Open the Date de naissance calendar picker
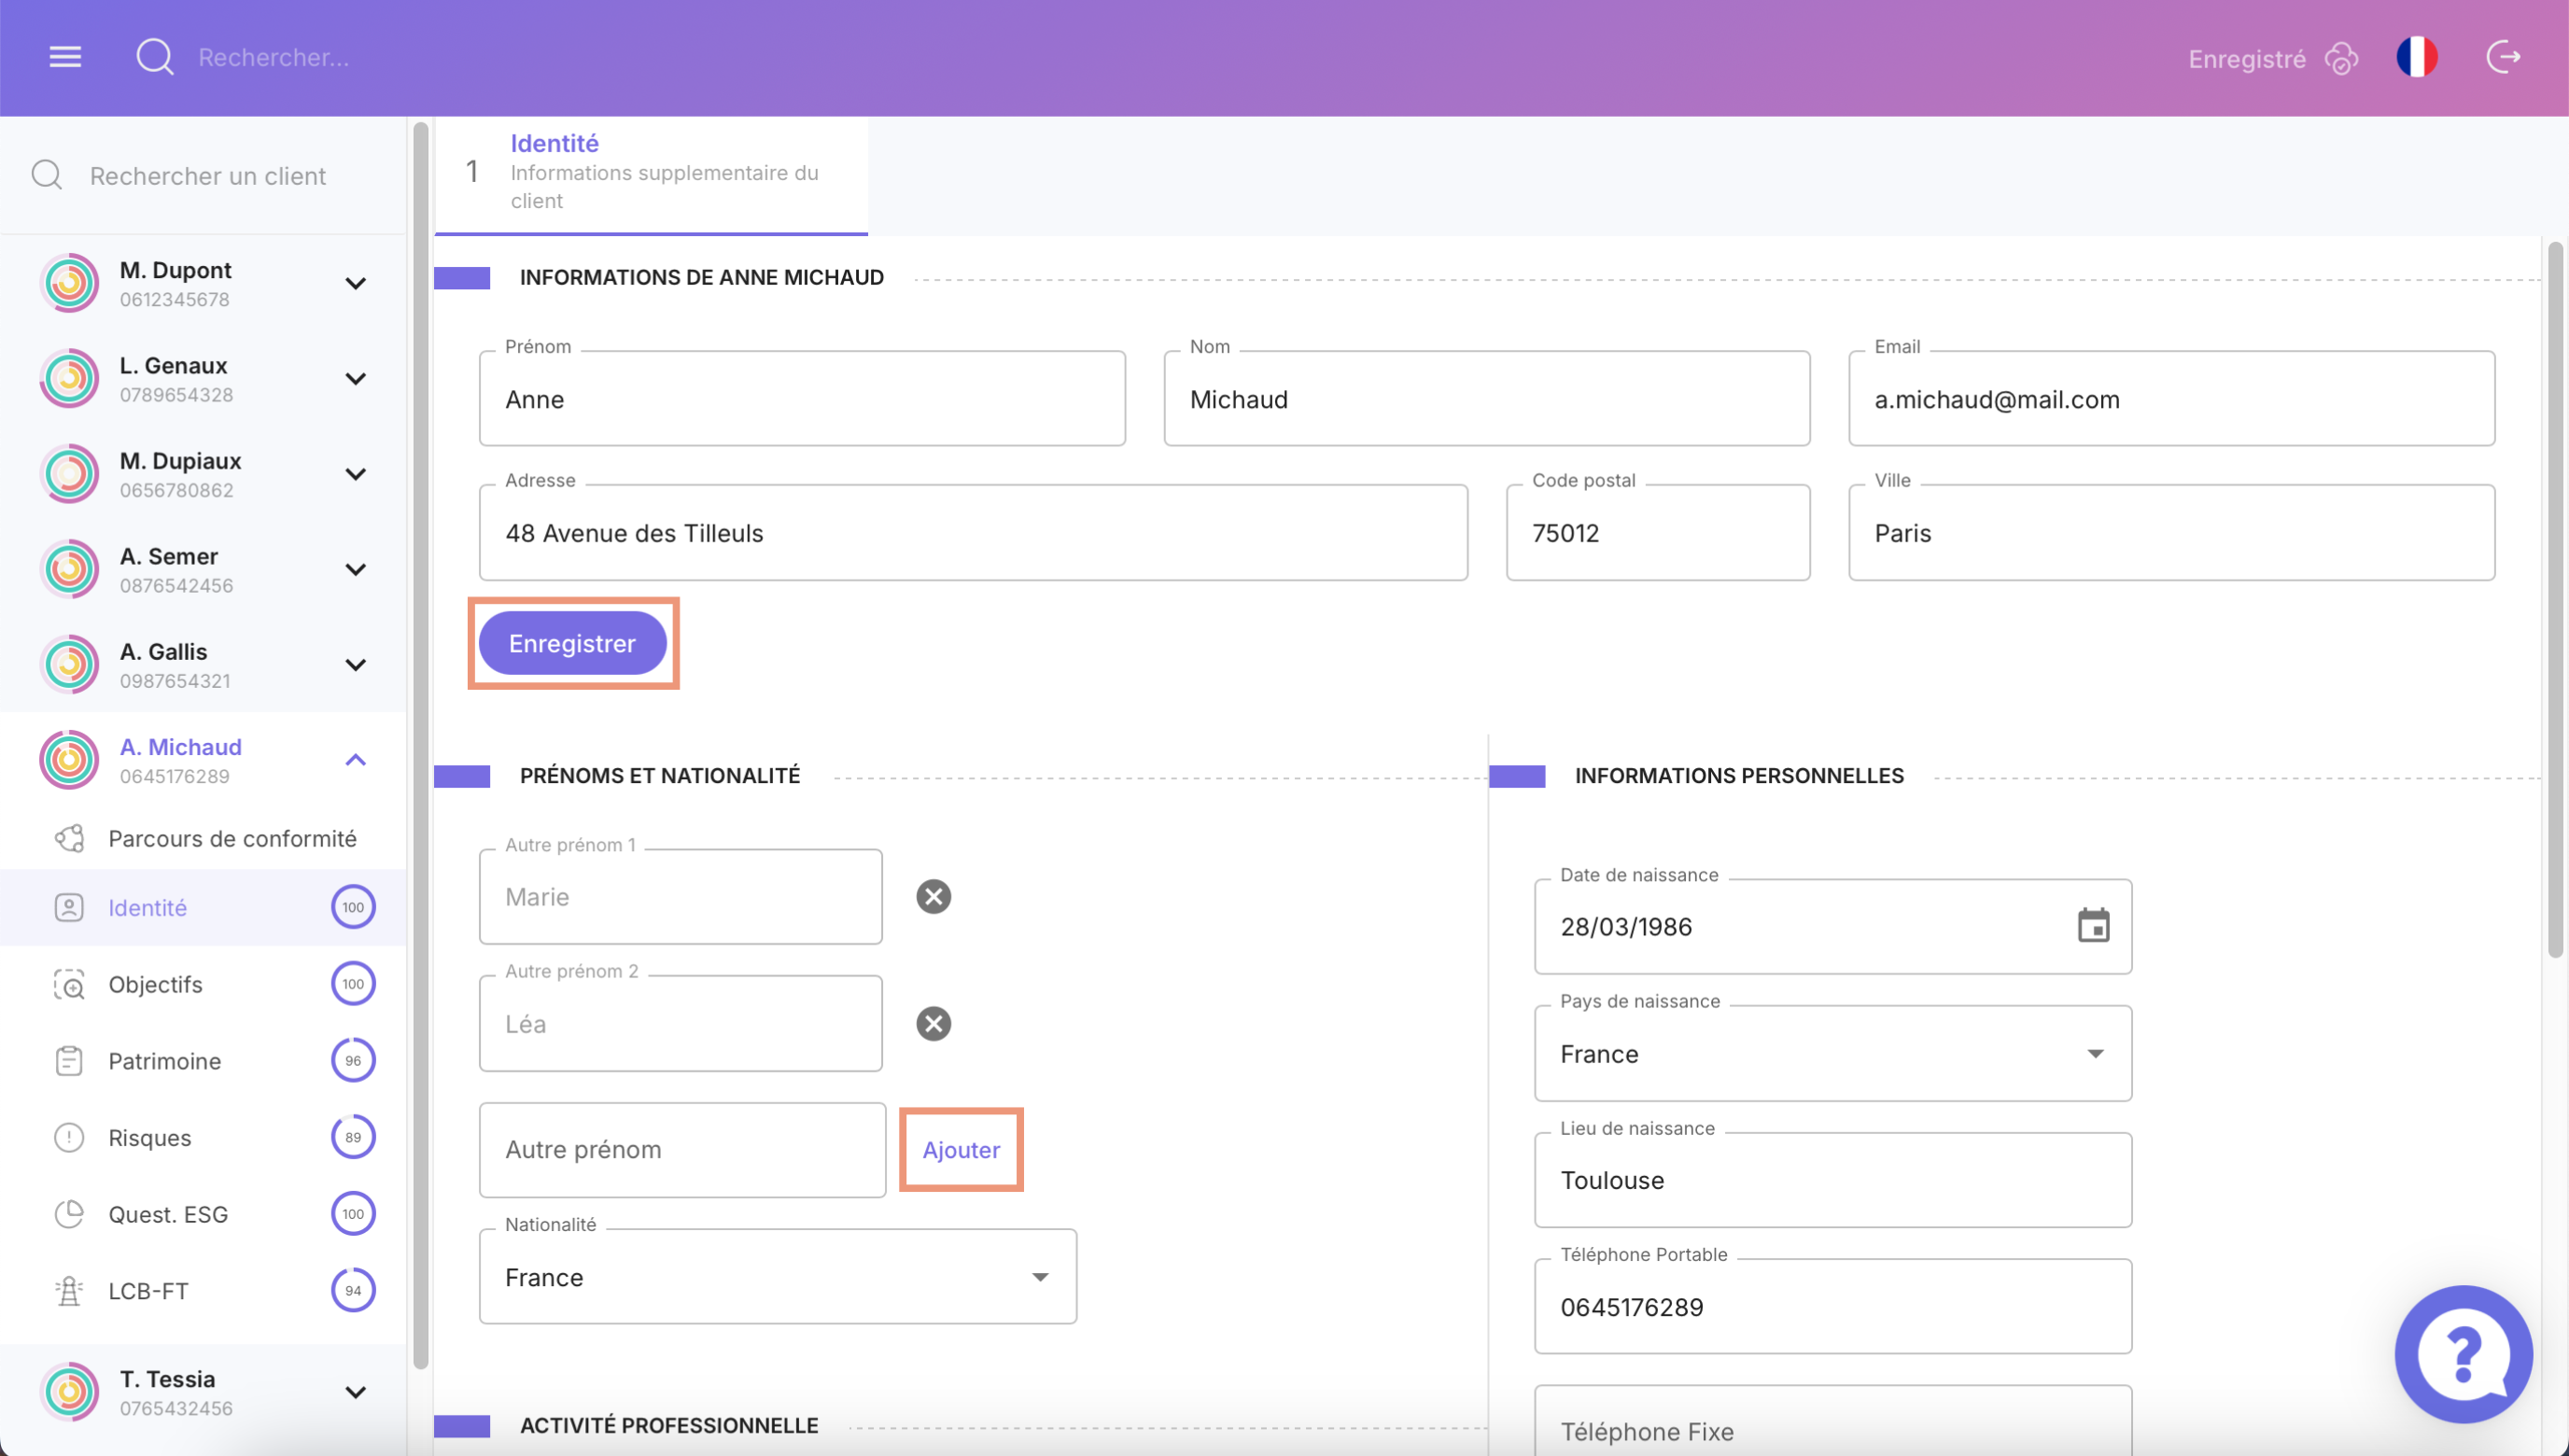This screenshot has height=1456, width=2569. click(2094, 926)
